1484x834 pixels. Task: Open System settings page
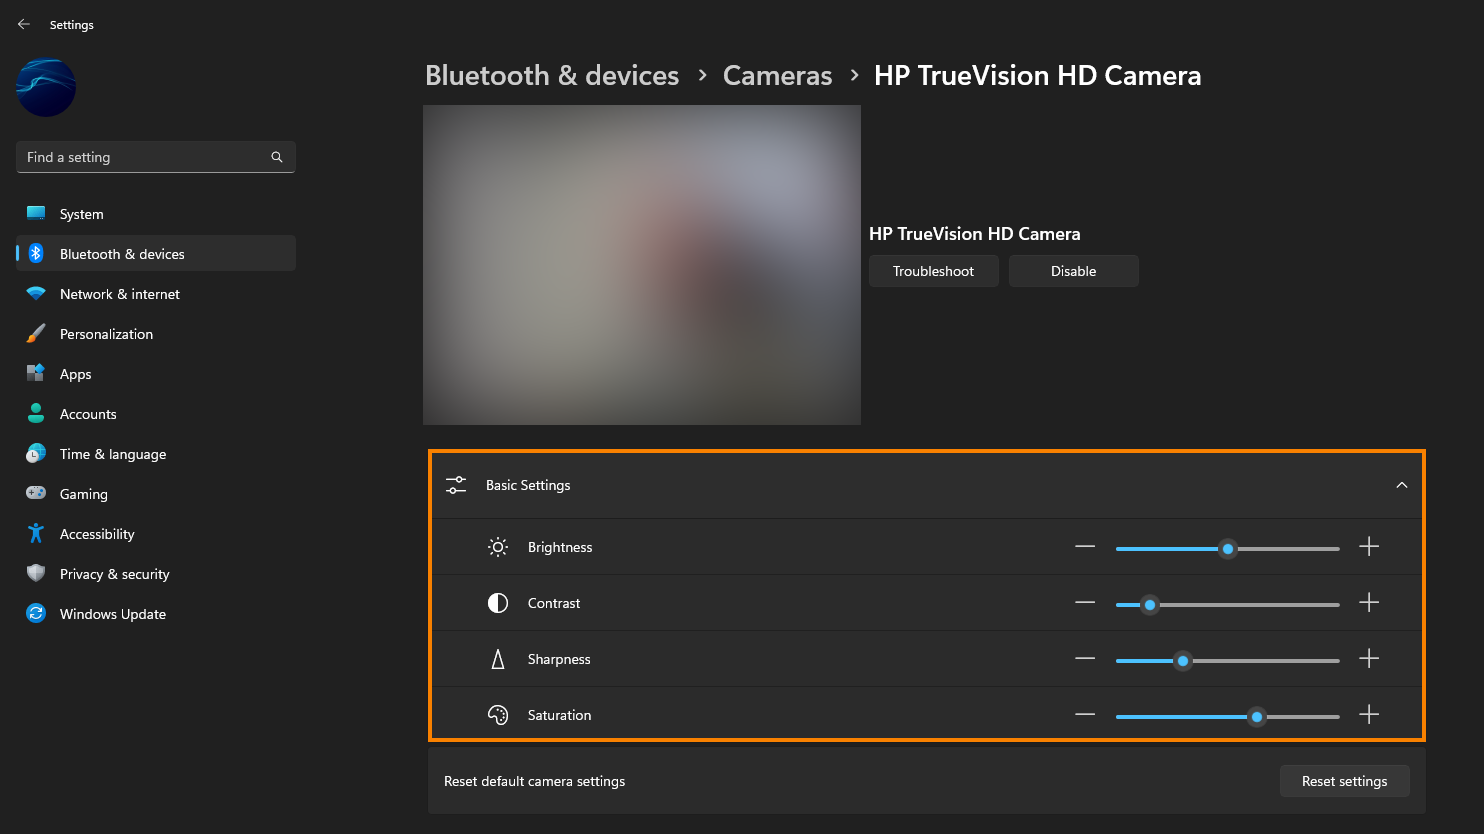tap(156, 214)
